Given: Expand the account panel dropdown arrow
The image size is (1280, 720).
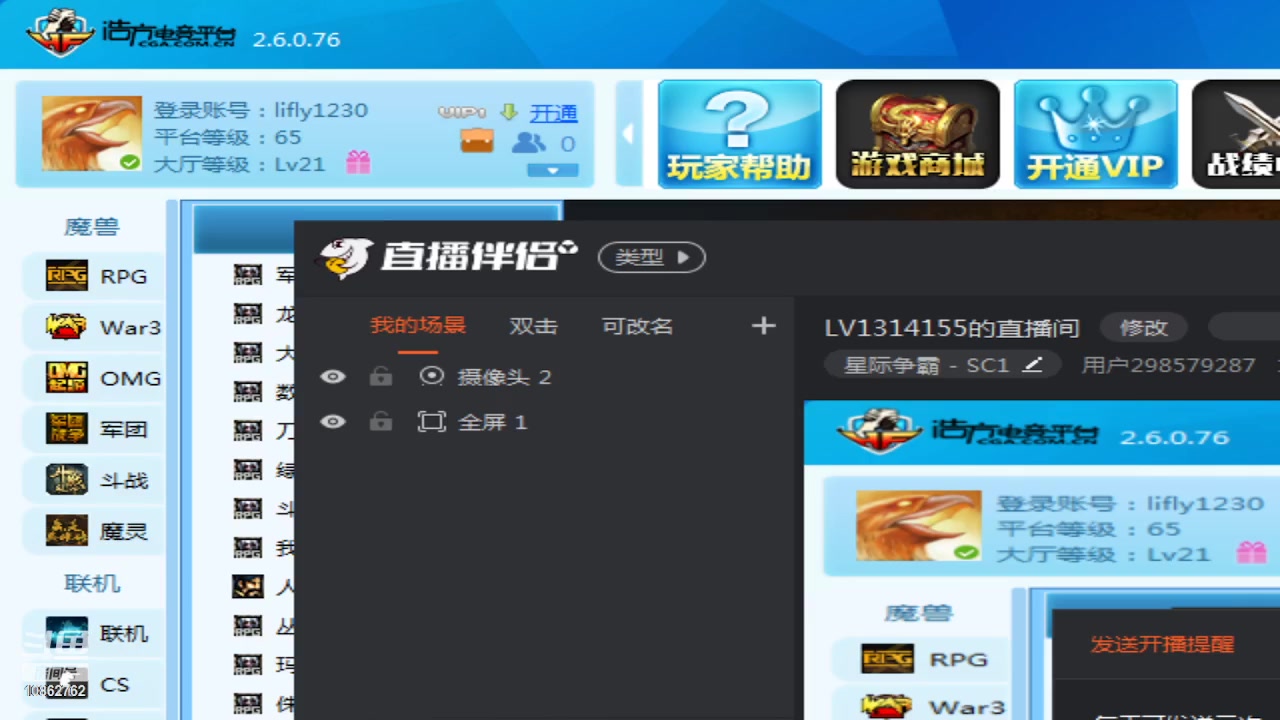Looking at the screenshot, I should click(552, 170).
